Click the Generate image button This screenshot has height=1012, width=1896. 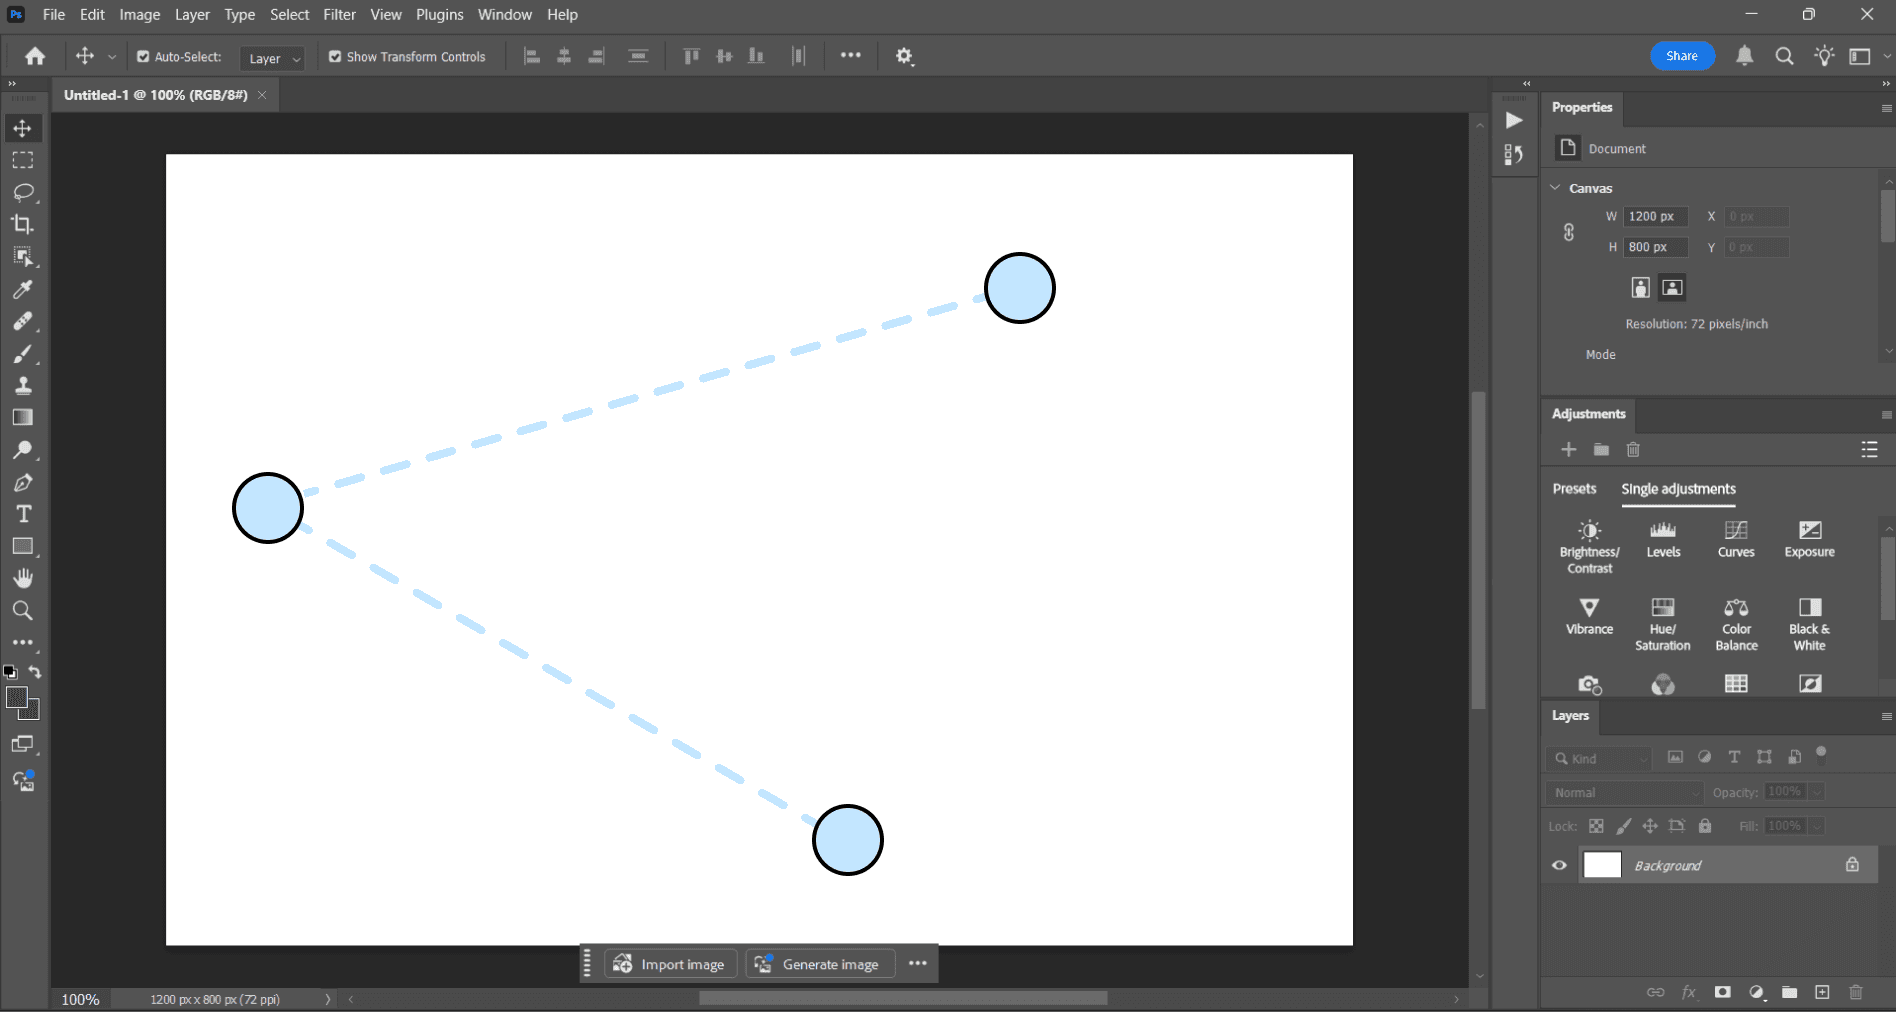click(x=818, y=964)
